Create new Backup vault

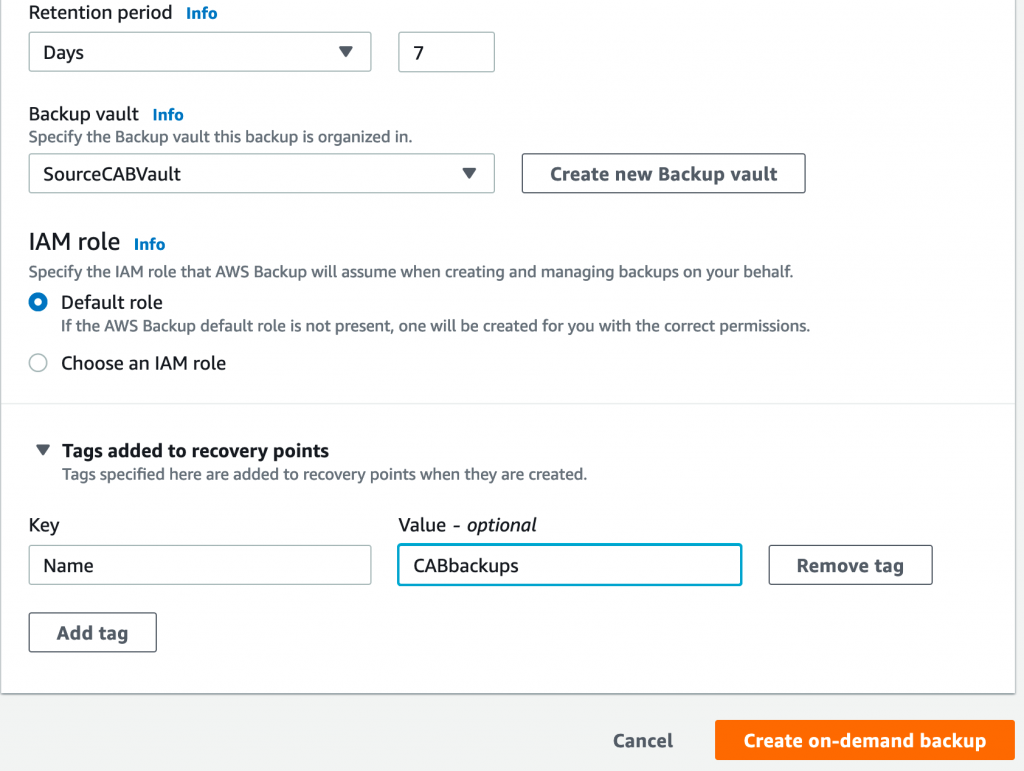pos(663,173)
